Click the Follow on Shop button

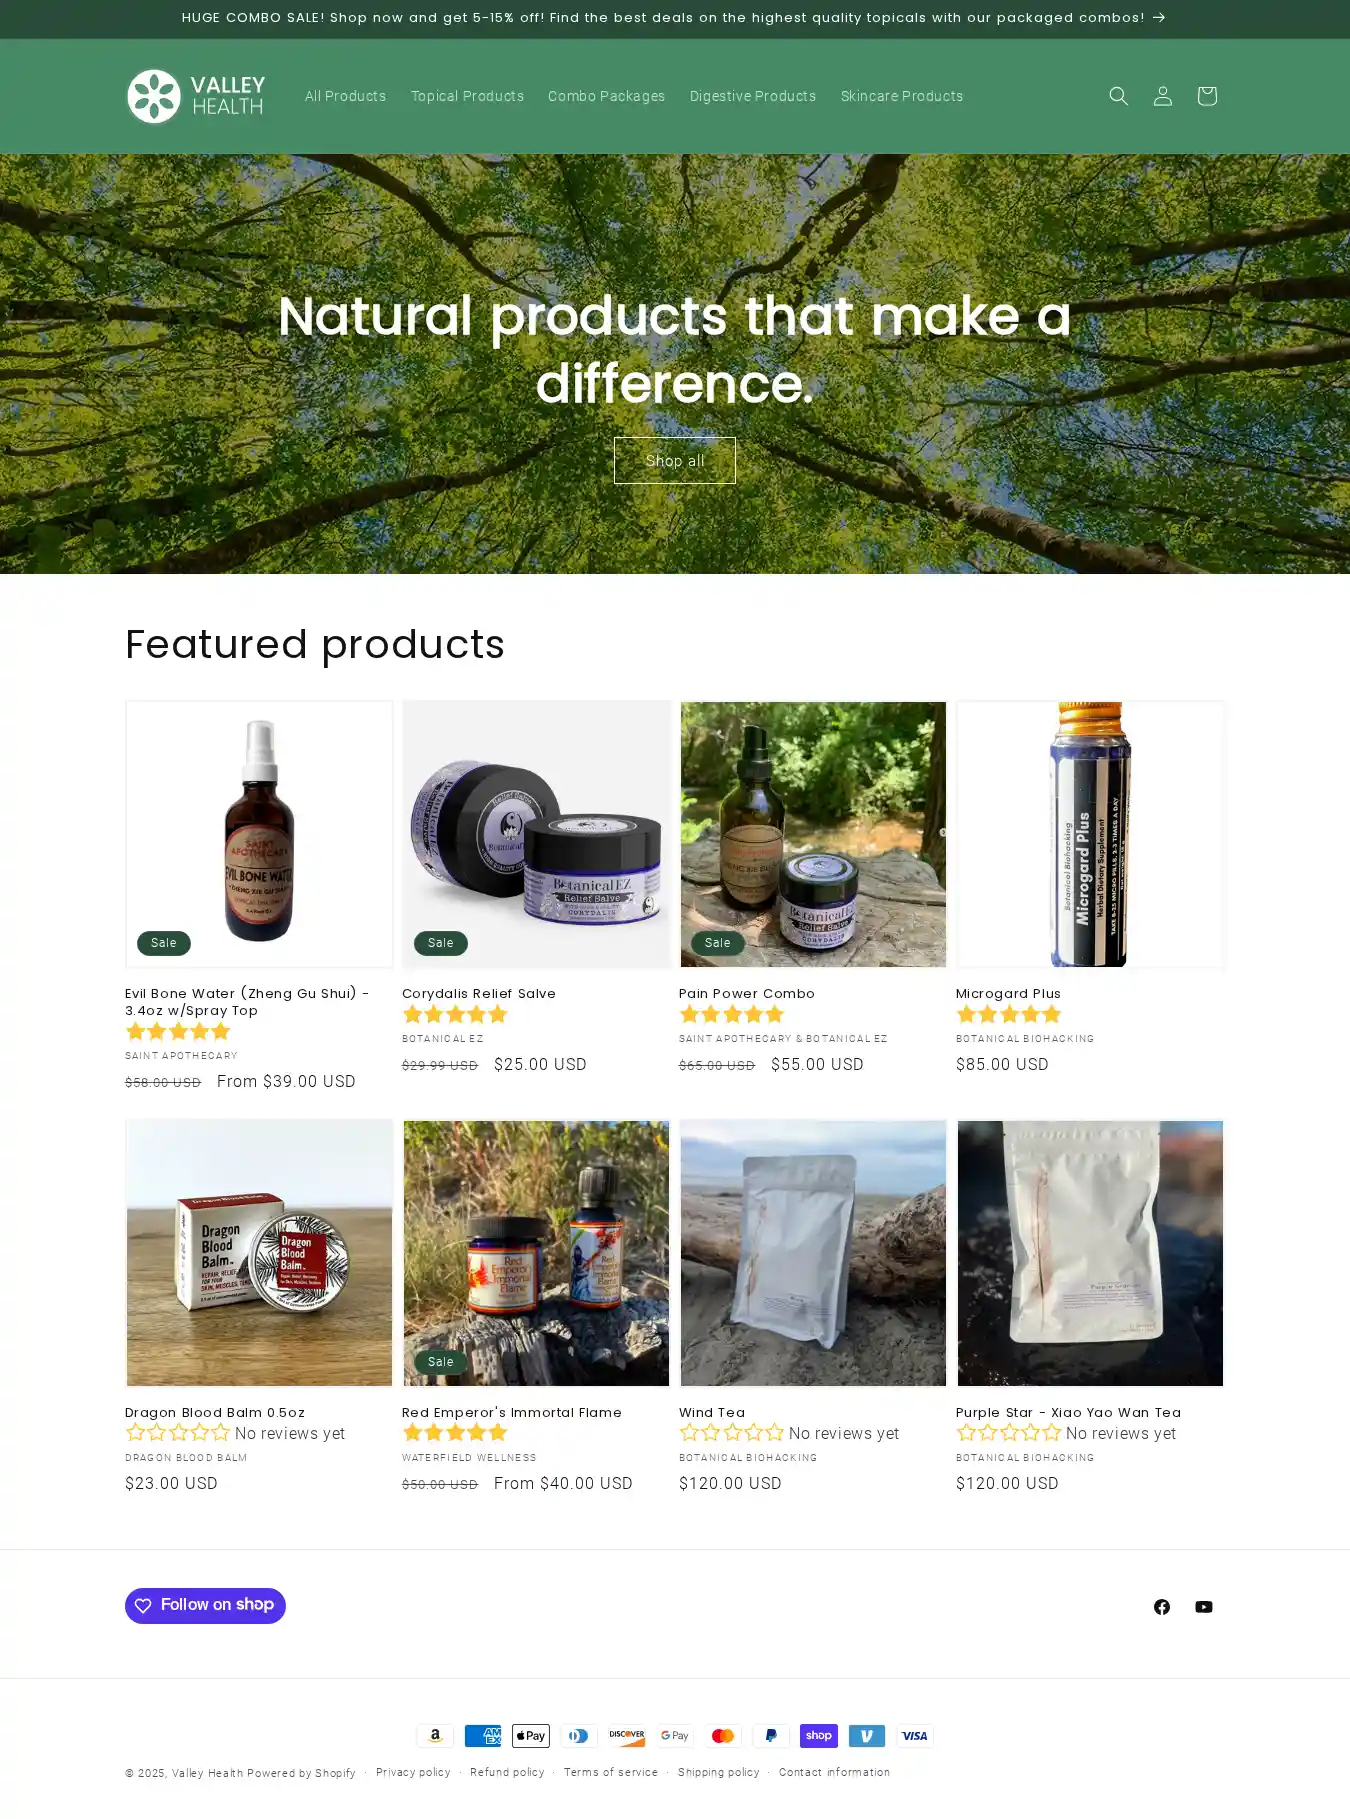click(205, 1605)
